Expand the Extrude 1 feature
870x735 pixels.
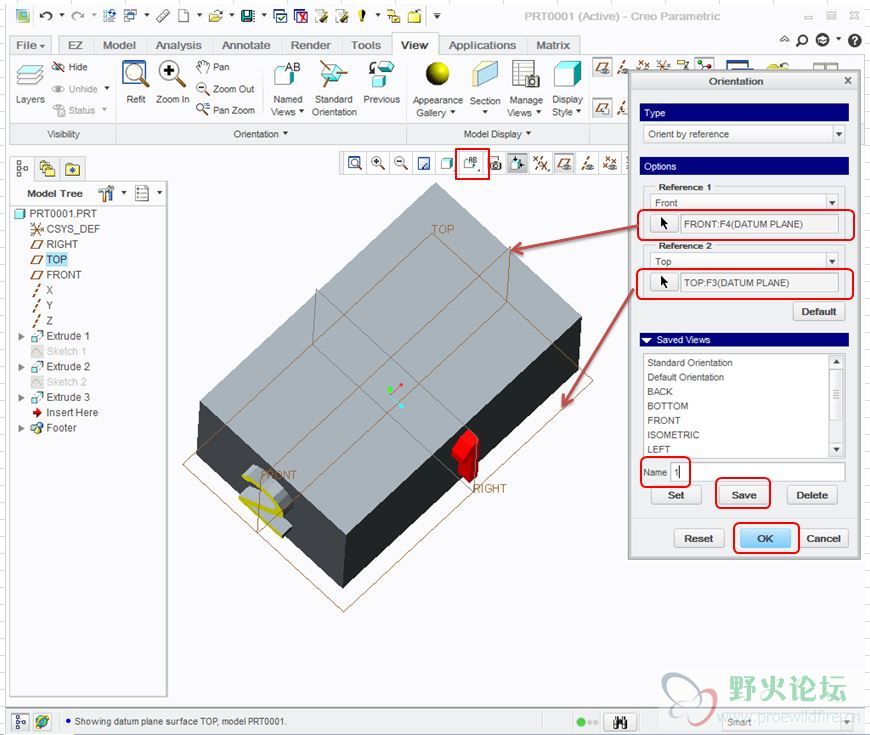[21, 336]
